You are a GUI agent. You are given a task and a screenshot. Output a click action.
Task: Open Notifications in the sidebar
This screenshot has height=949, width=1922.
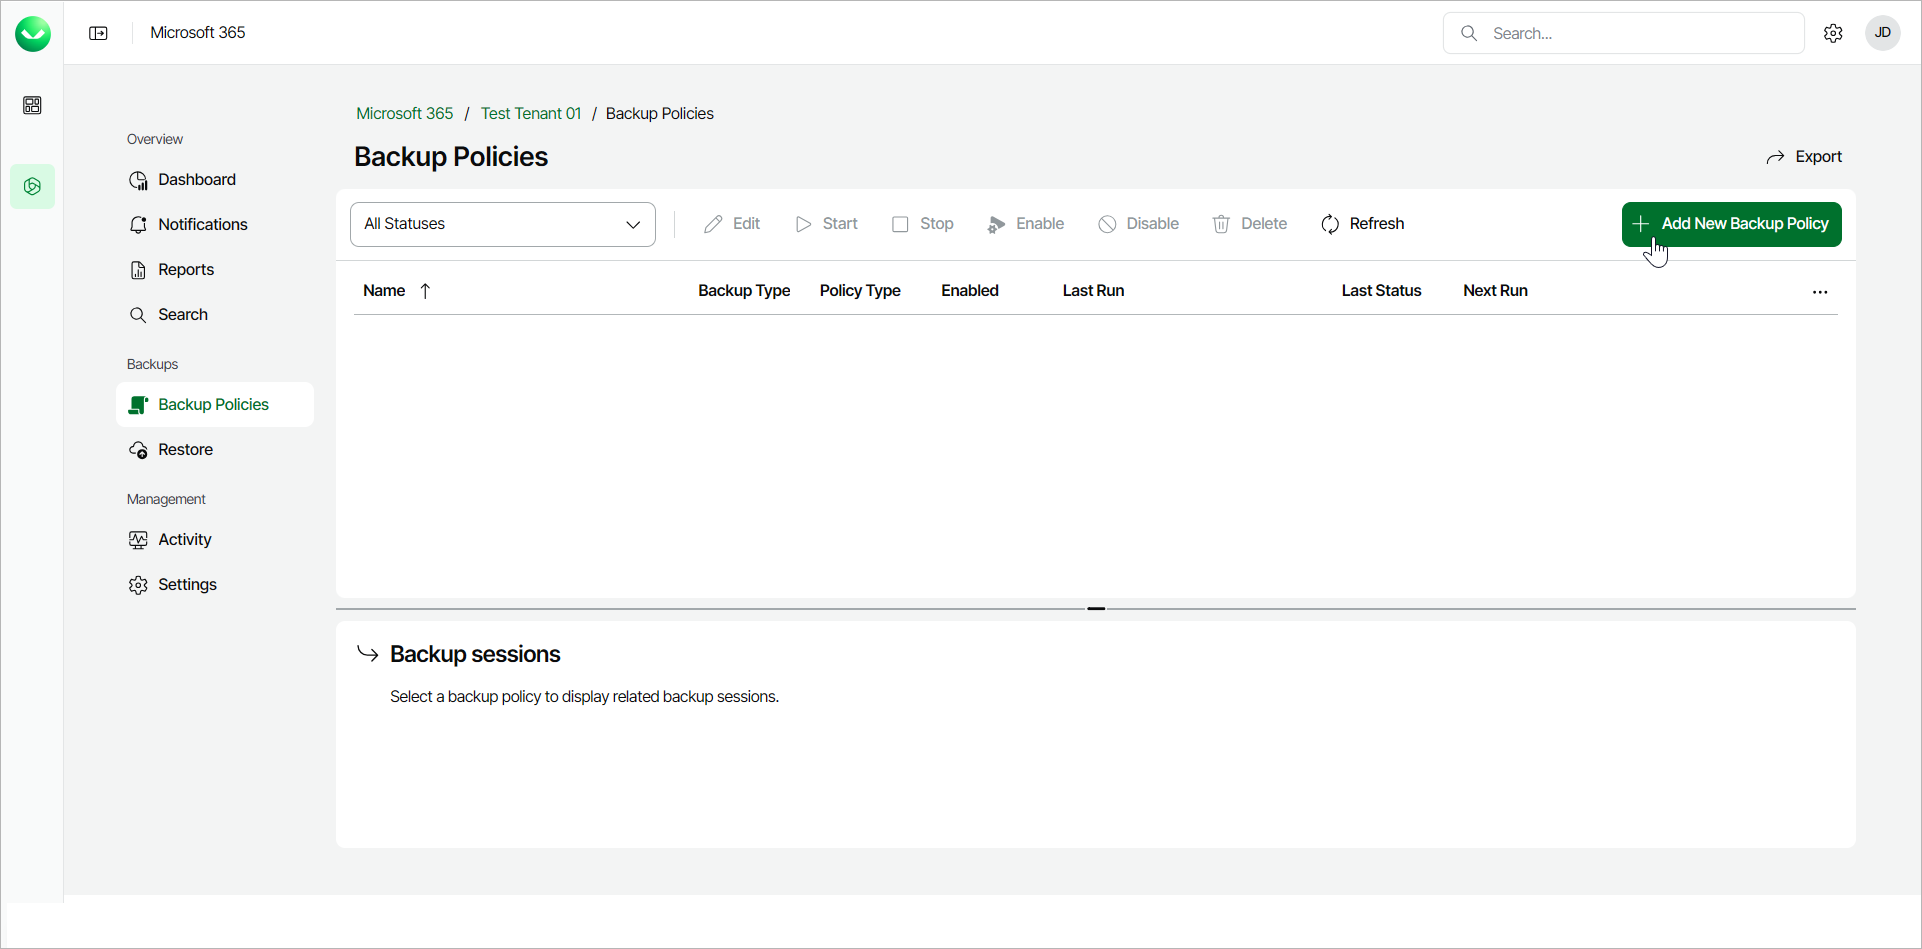coord(202,225)
